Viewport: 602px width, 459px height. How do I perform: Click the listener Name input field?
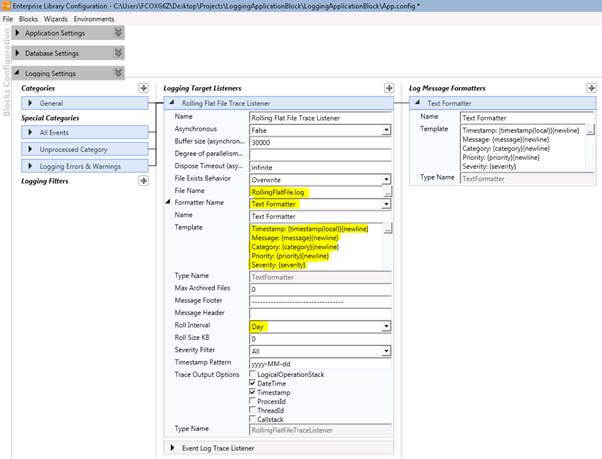tap(321, 118)
